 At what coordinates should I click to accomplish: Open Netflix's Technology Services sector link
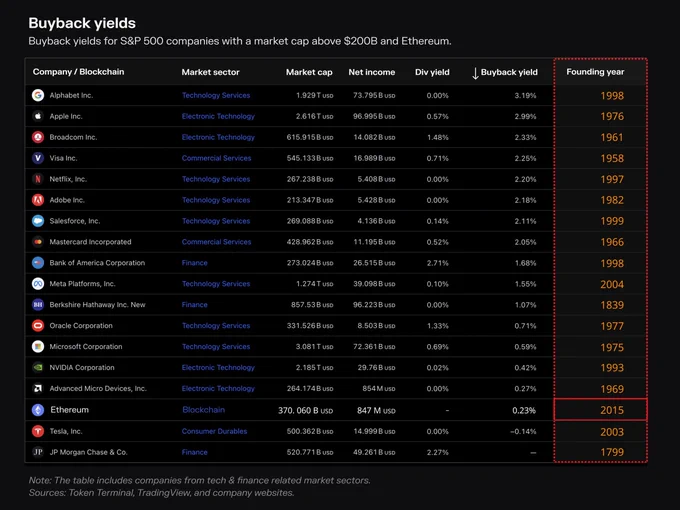pos(216,179)
